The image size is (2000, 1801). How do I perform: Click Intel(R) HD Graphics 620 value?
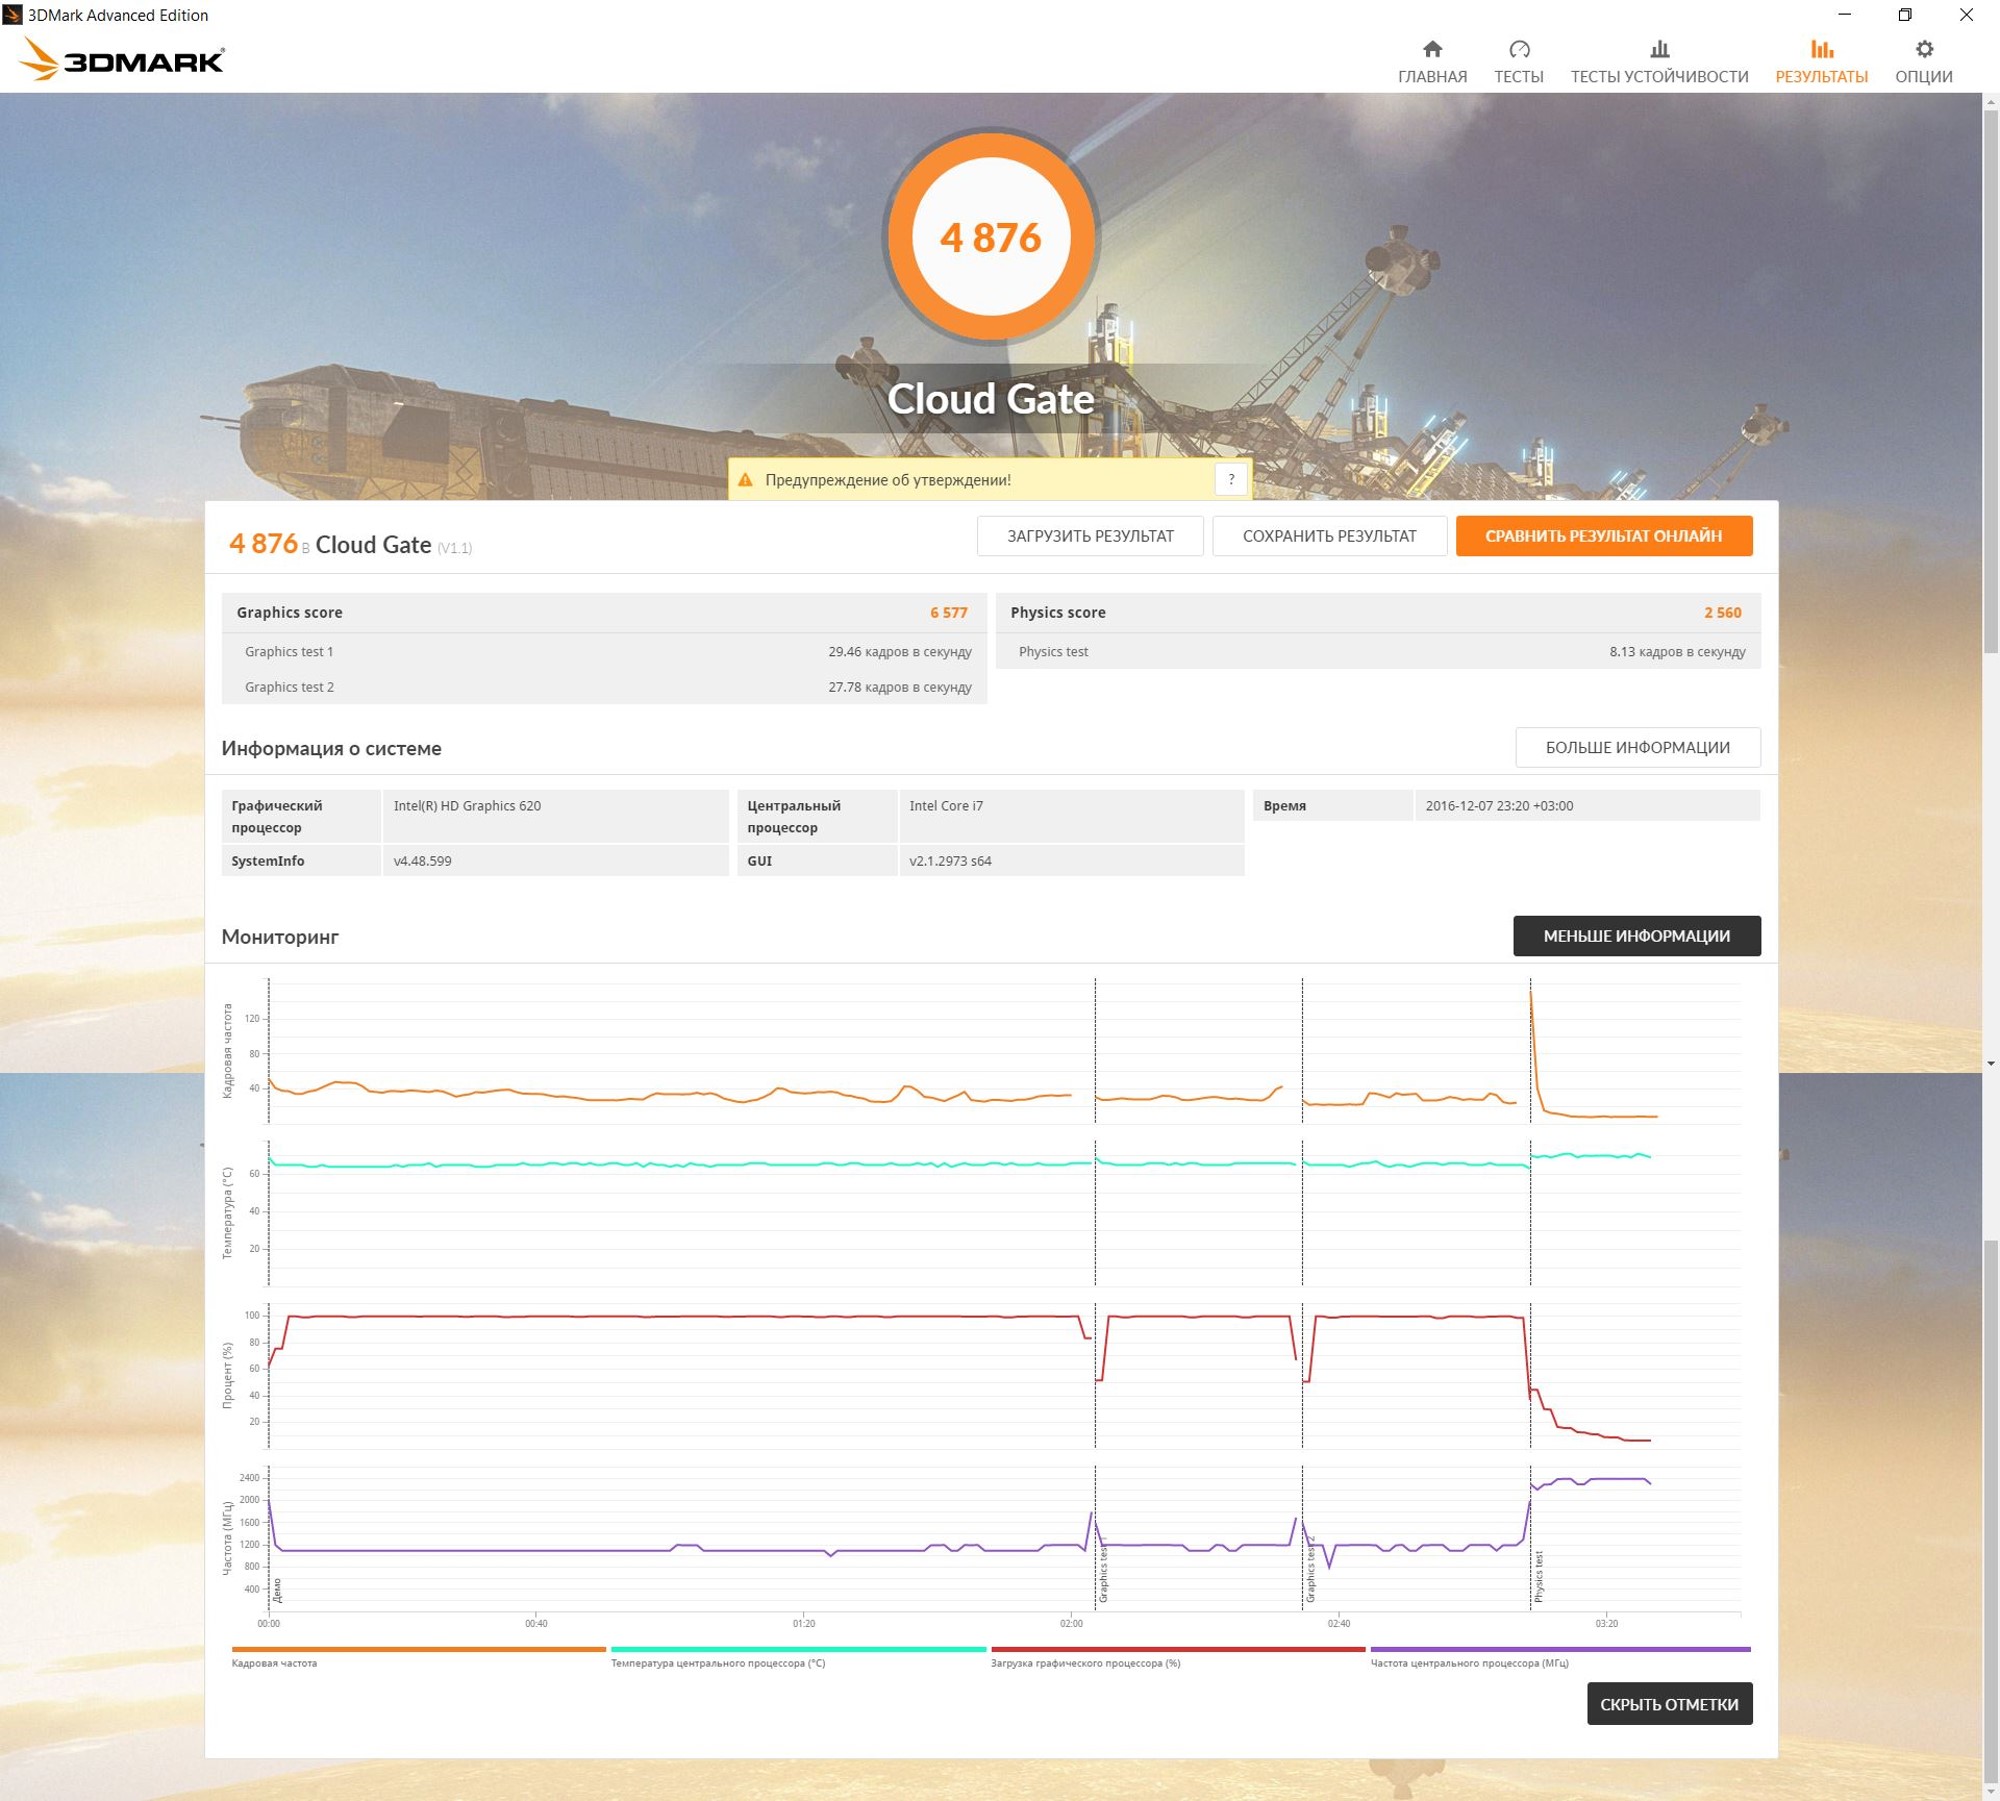point(467,806)
